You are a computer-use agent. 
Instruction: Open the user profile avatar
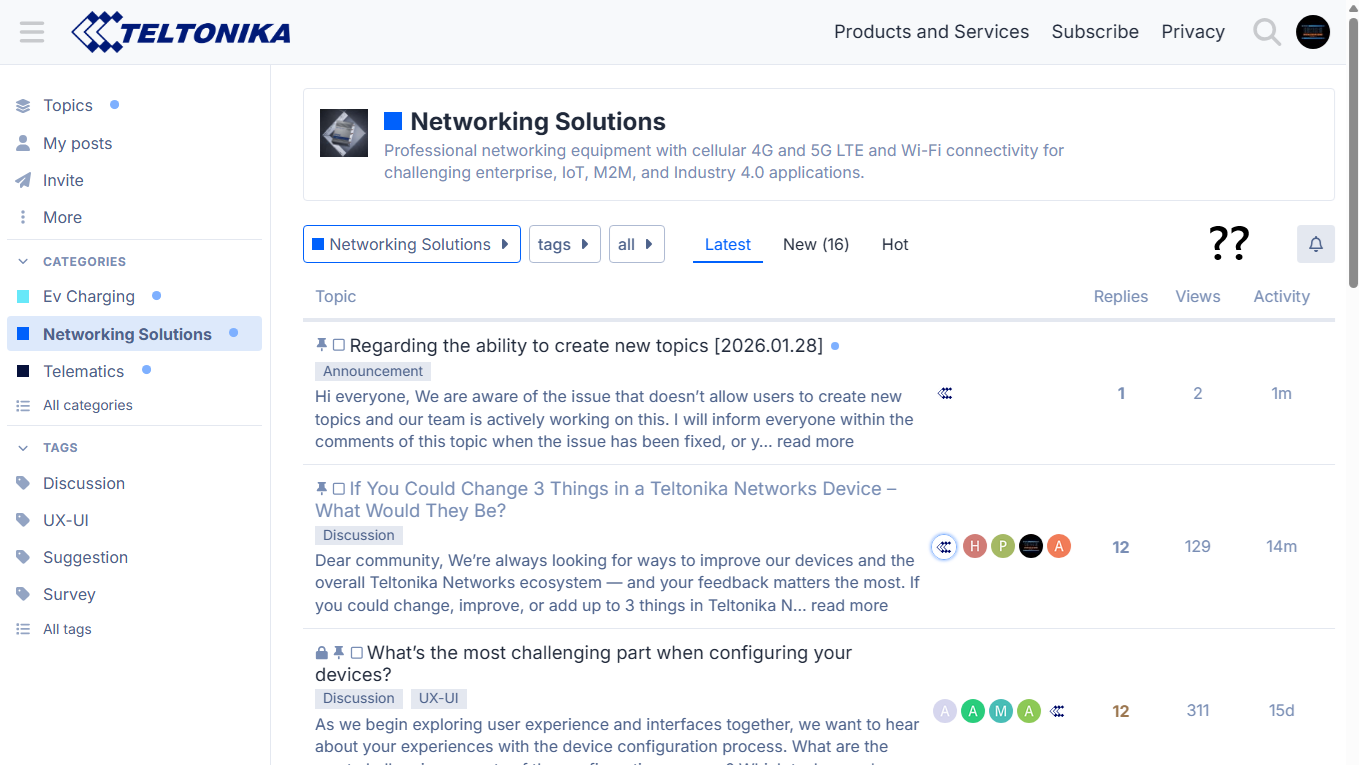pos(1313,32)
